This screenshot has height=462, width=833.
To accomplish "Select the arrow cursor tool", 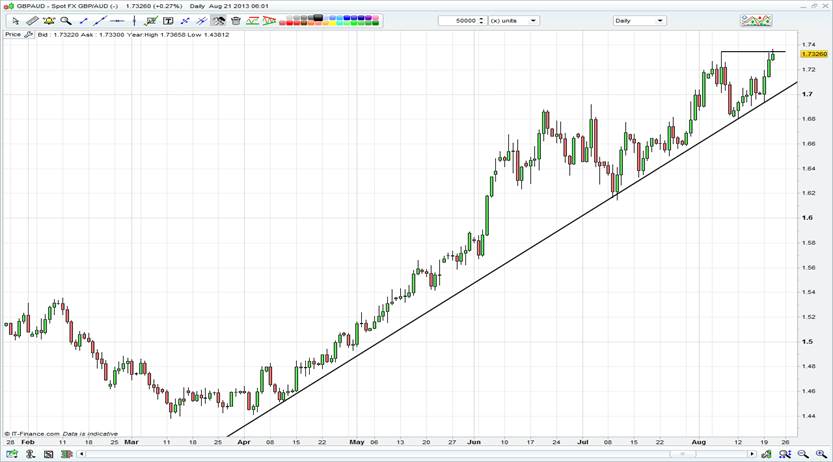I will (15, 20).
